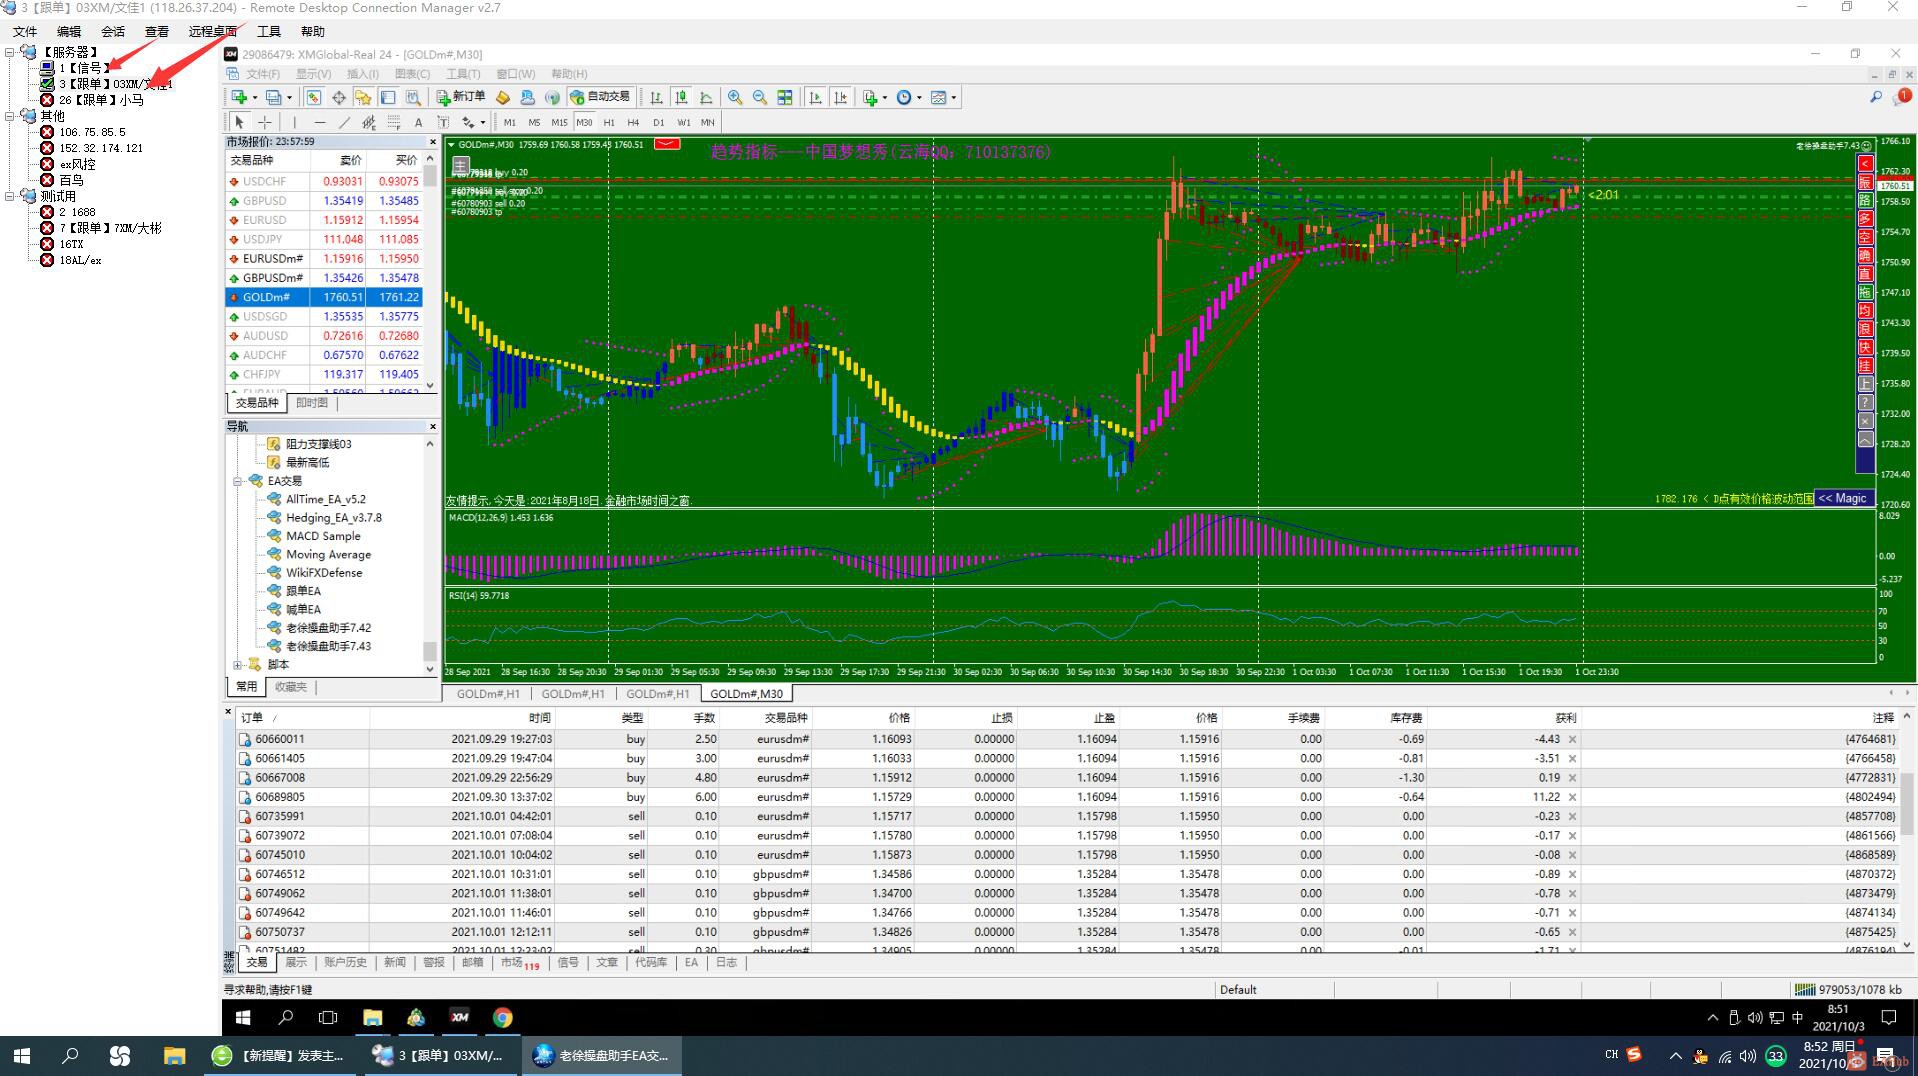This screenshot has height=1076, width=1918.
Task: Toggle the chart auto-scroll button
Action: tap(815, 97)
